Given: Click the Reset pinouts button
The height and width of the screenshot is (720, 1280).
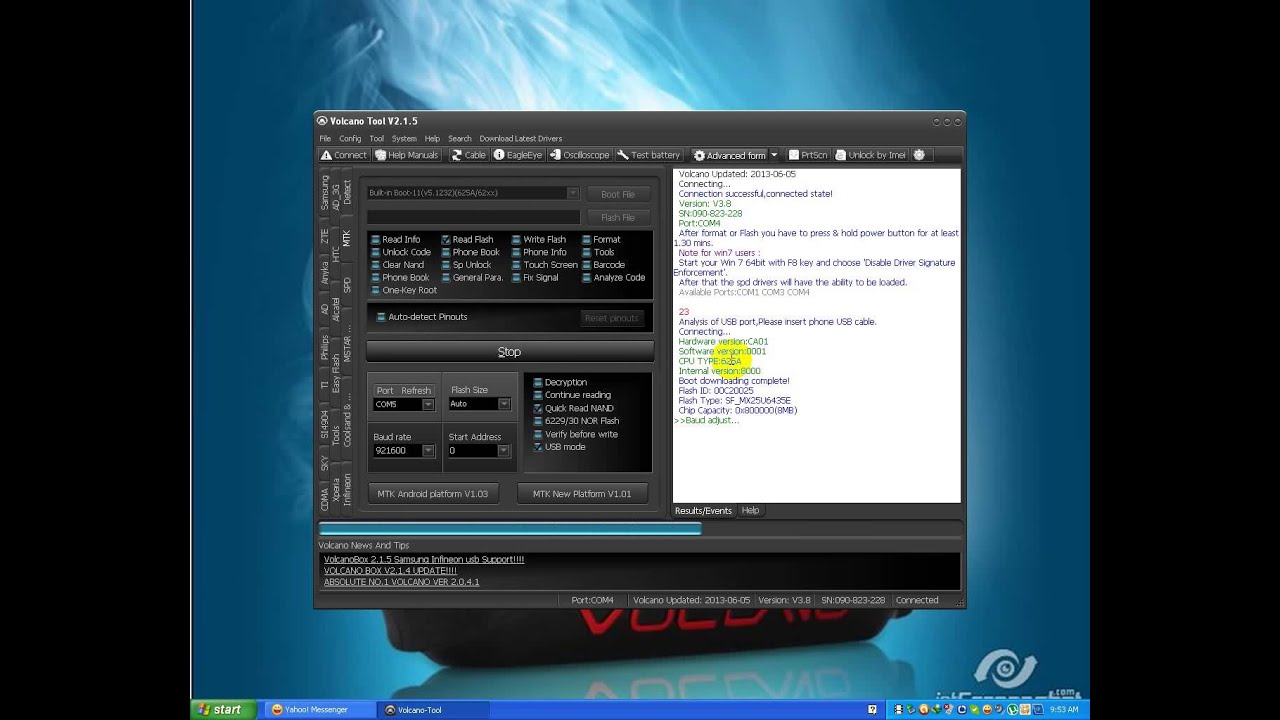Looking at the screenshot, I should pos(611,318).
